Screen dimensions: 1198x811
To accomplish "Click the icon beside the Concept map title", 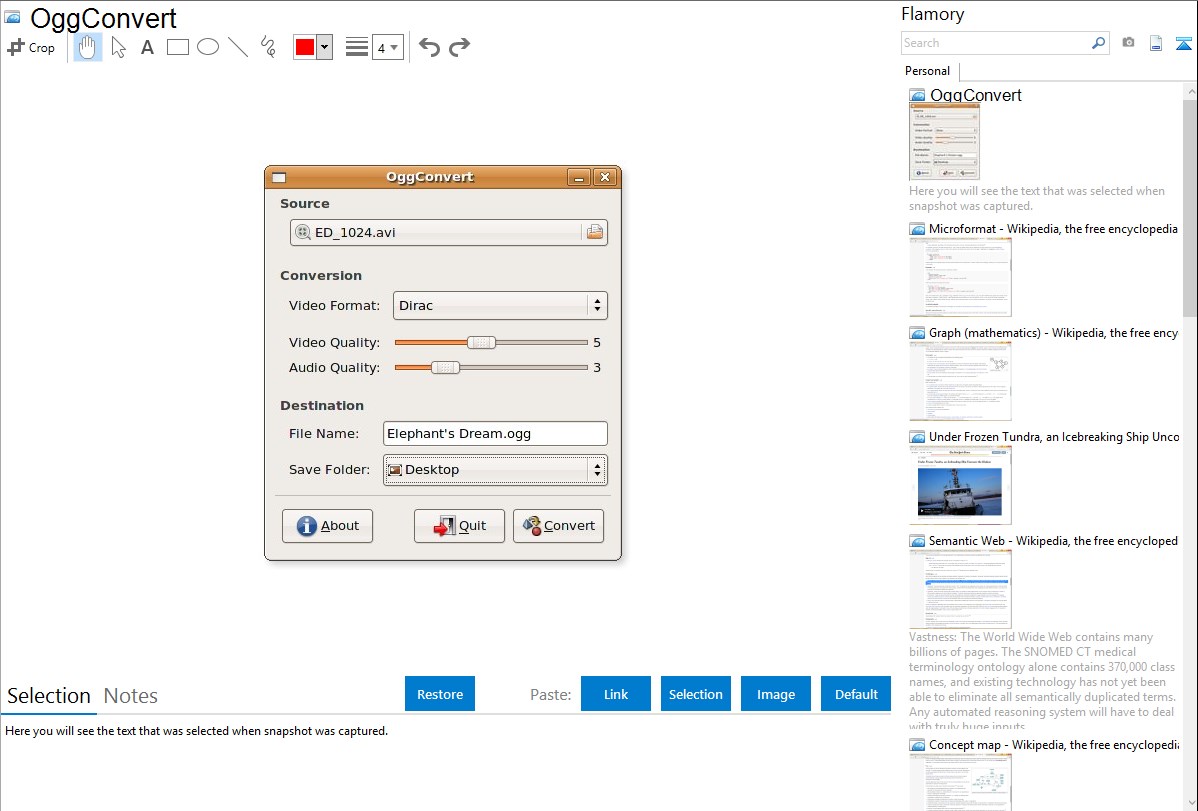I will pyautogui.click(x=917, y=745).
